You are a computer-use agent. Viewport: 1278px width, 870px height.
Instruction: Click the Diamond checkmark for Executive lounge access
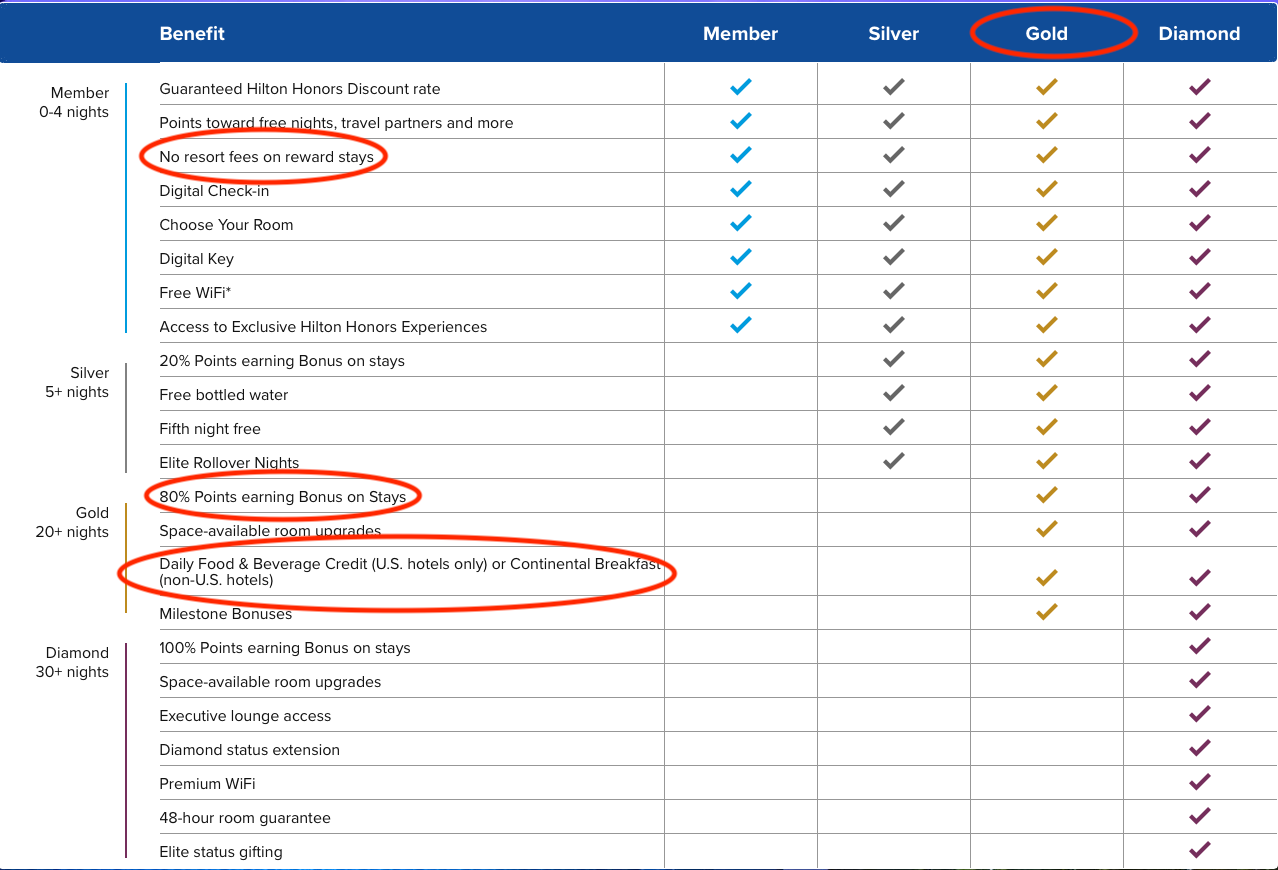[x=1200, y=714]
